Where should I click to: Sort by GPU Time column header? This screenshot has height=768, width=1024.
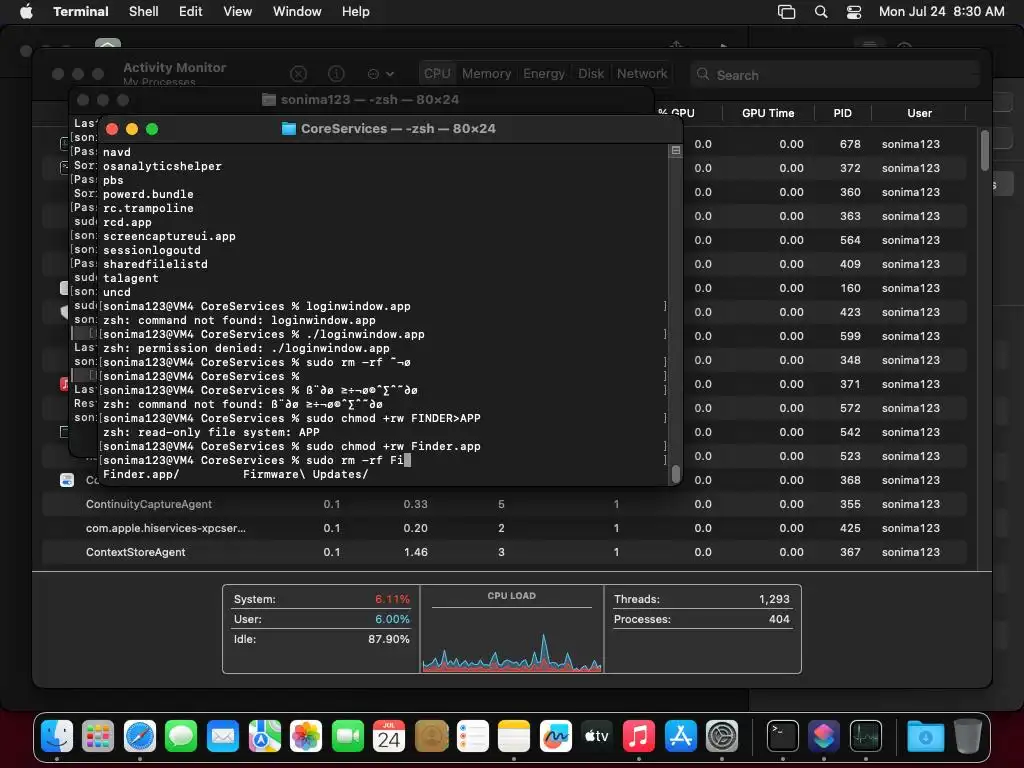[x=768, y=113]
